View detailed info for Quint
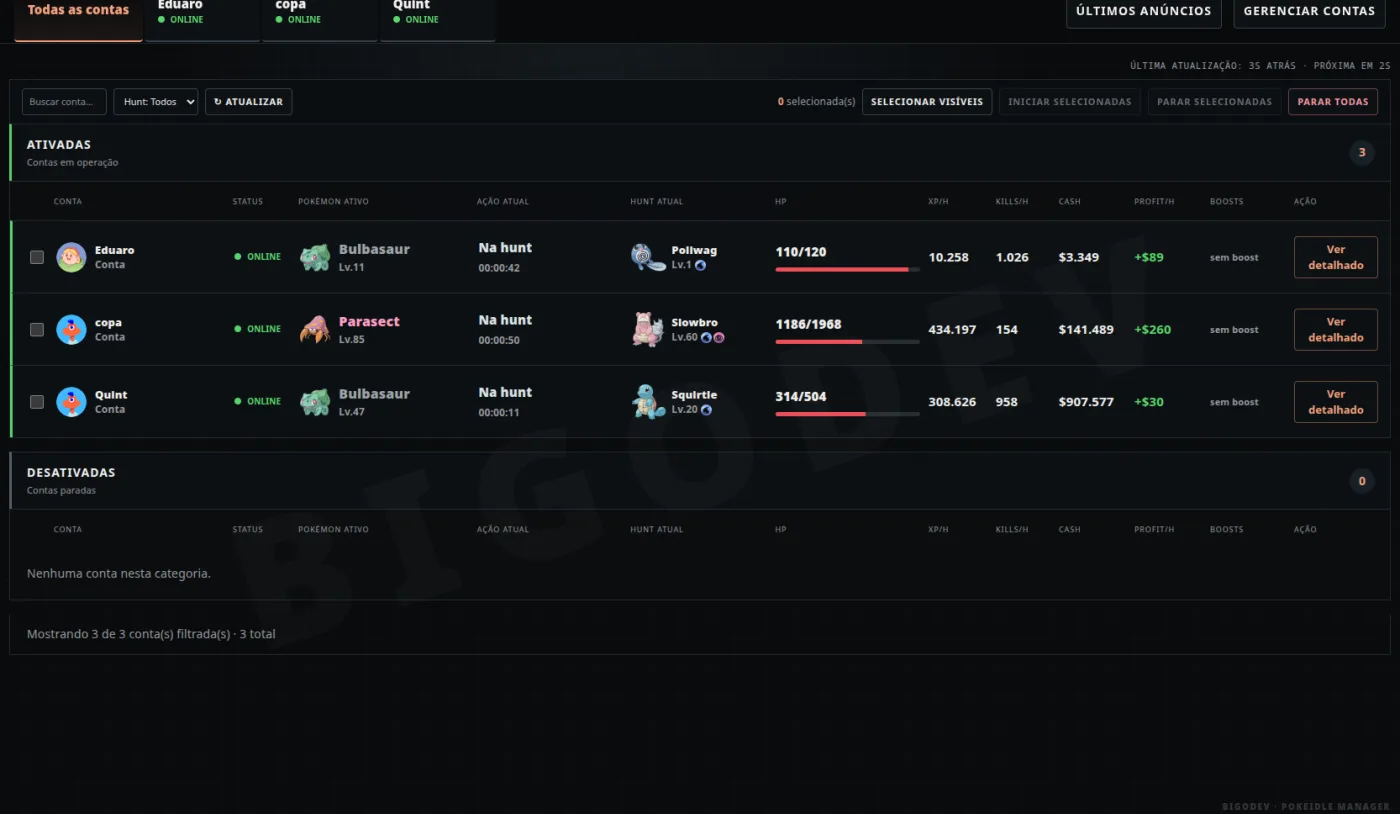The width and height of the screenshot is (1400, 814). point(1336,401)
